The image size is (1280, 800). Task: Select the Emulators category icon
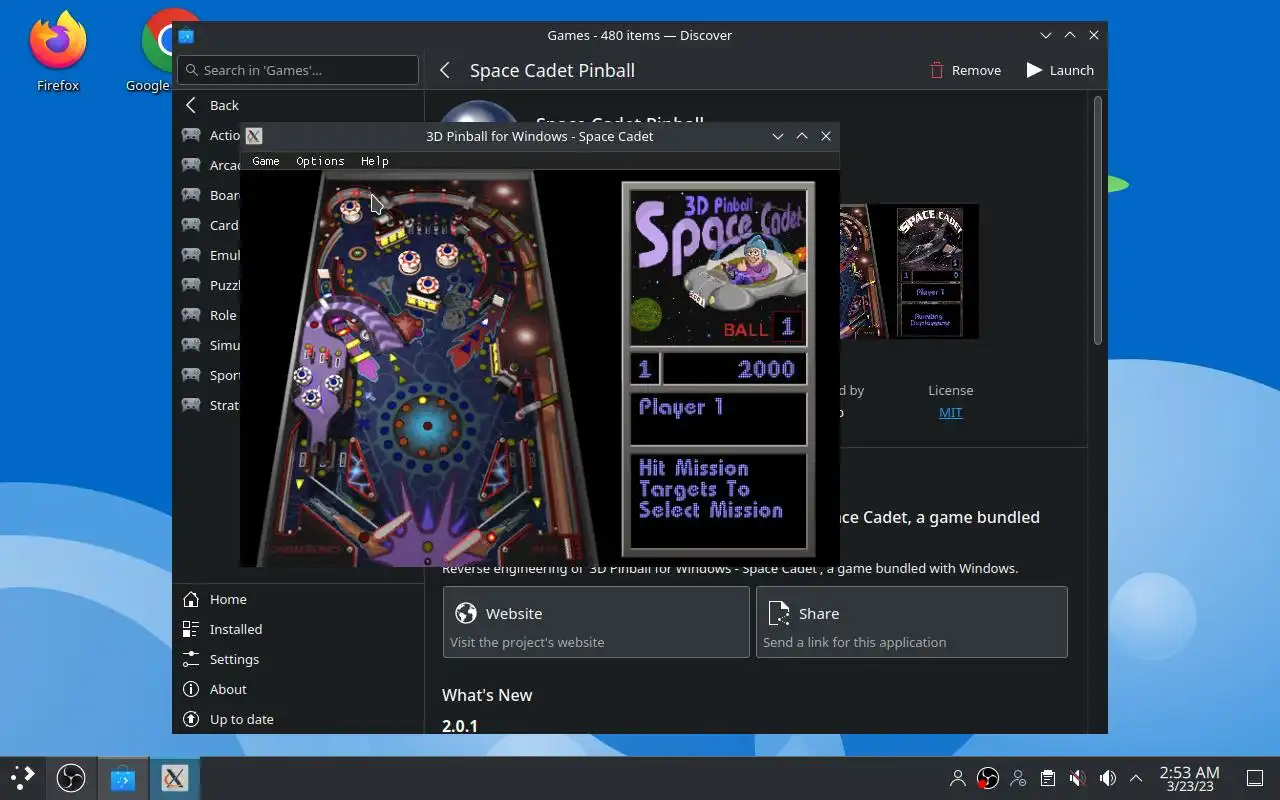191,255
